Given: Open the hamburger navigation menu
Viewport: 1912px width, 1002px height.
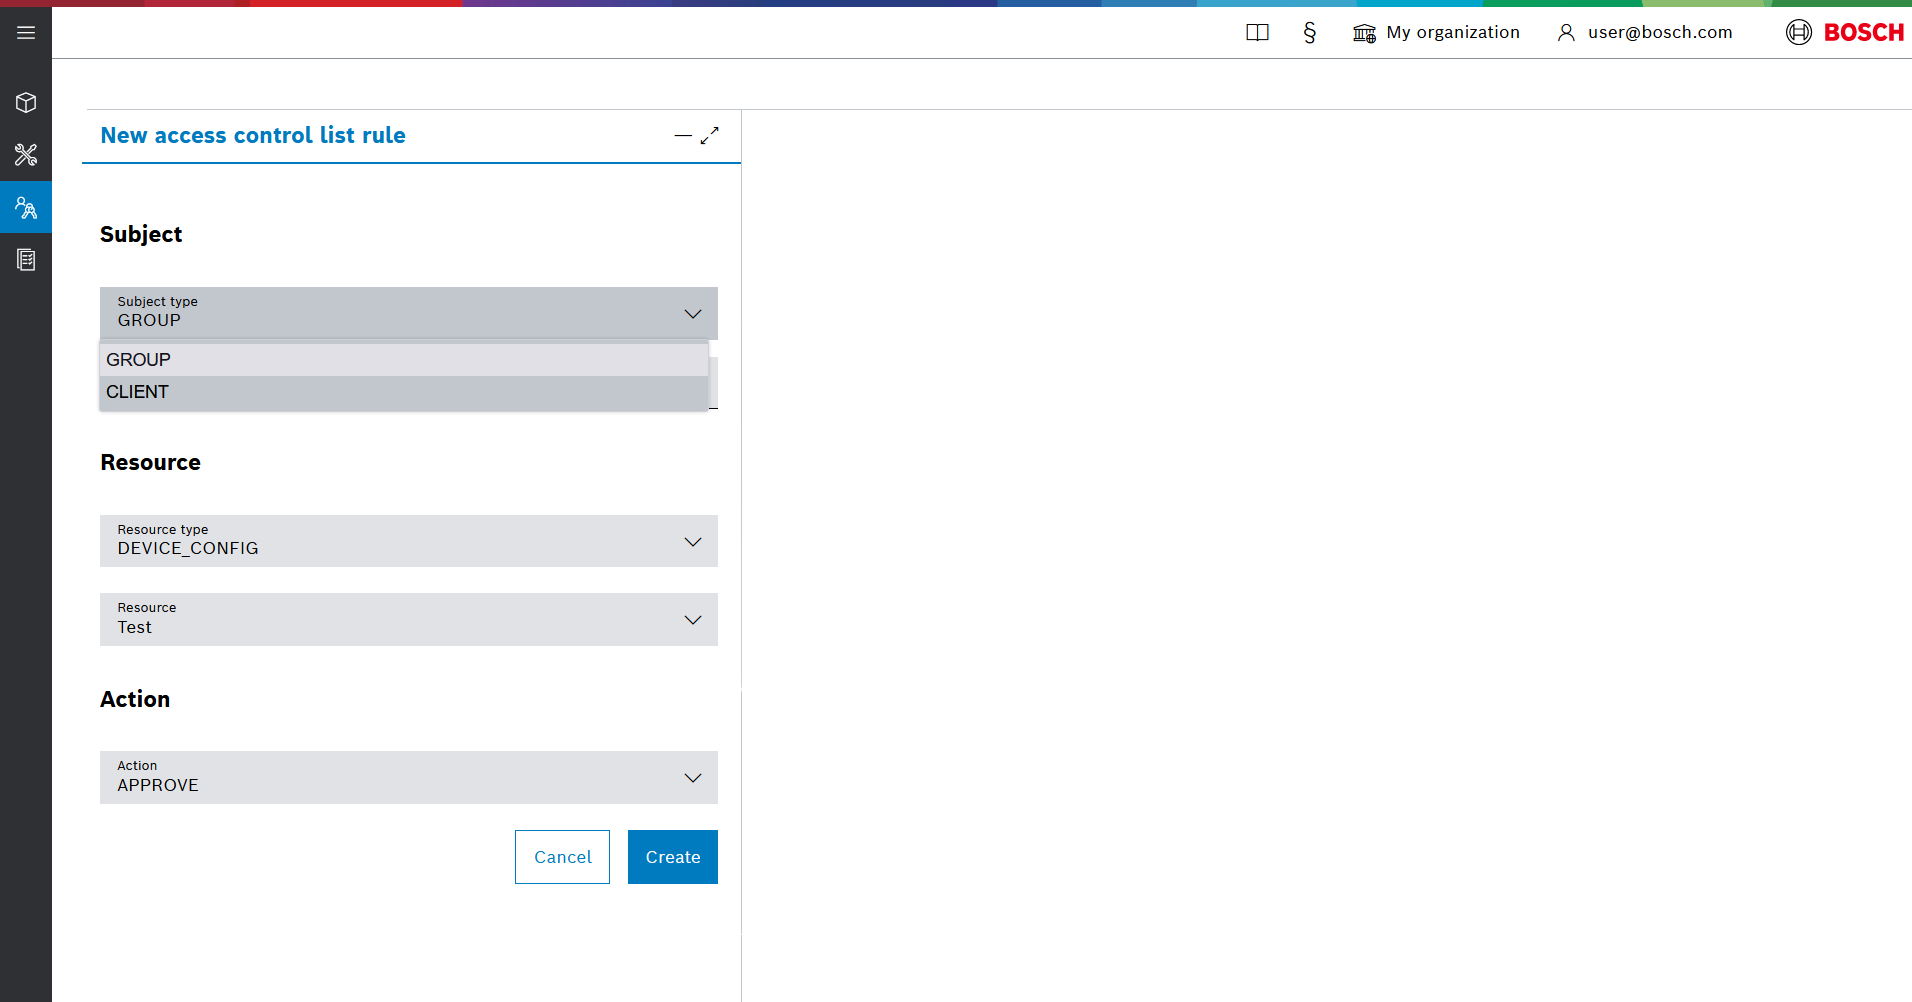Looking at the screenshot, I should pos(26,33).
